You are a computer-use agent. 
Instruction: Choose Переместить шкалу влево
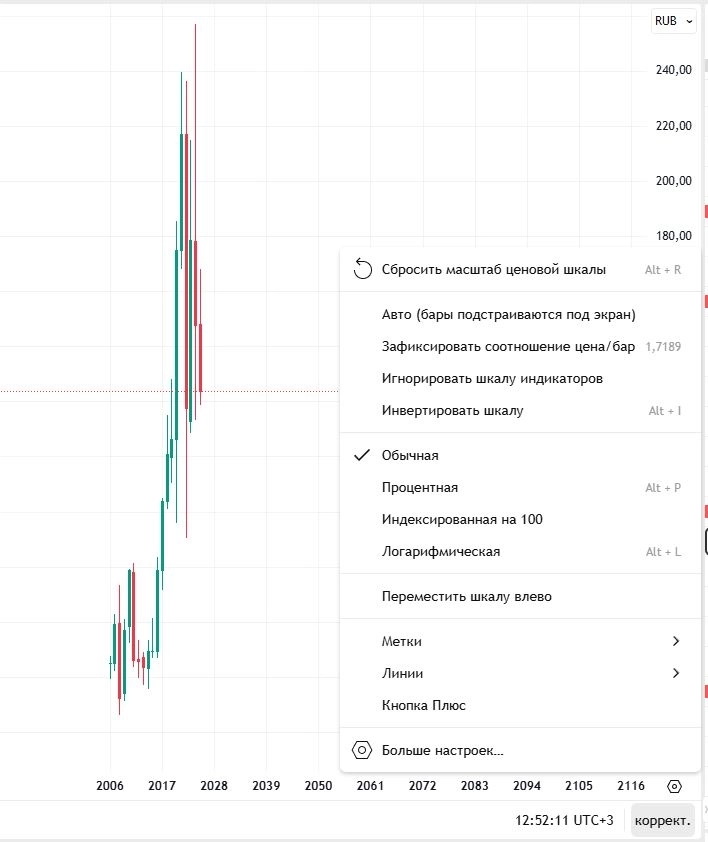pyautogui.click(x=466, y=596)
